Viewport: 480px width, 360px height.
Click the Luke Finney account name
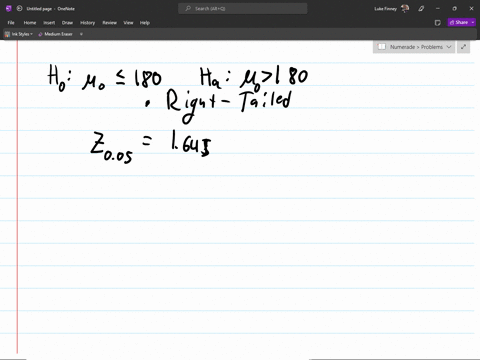(385, 9)
